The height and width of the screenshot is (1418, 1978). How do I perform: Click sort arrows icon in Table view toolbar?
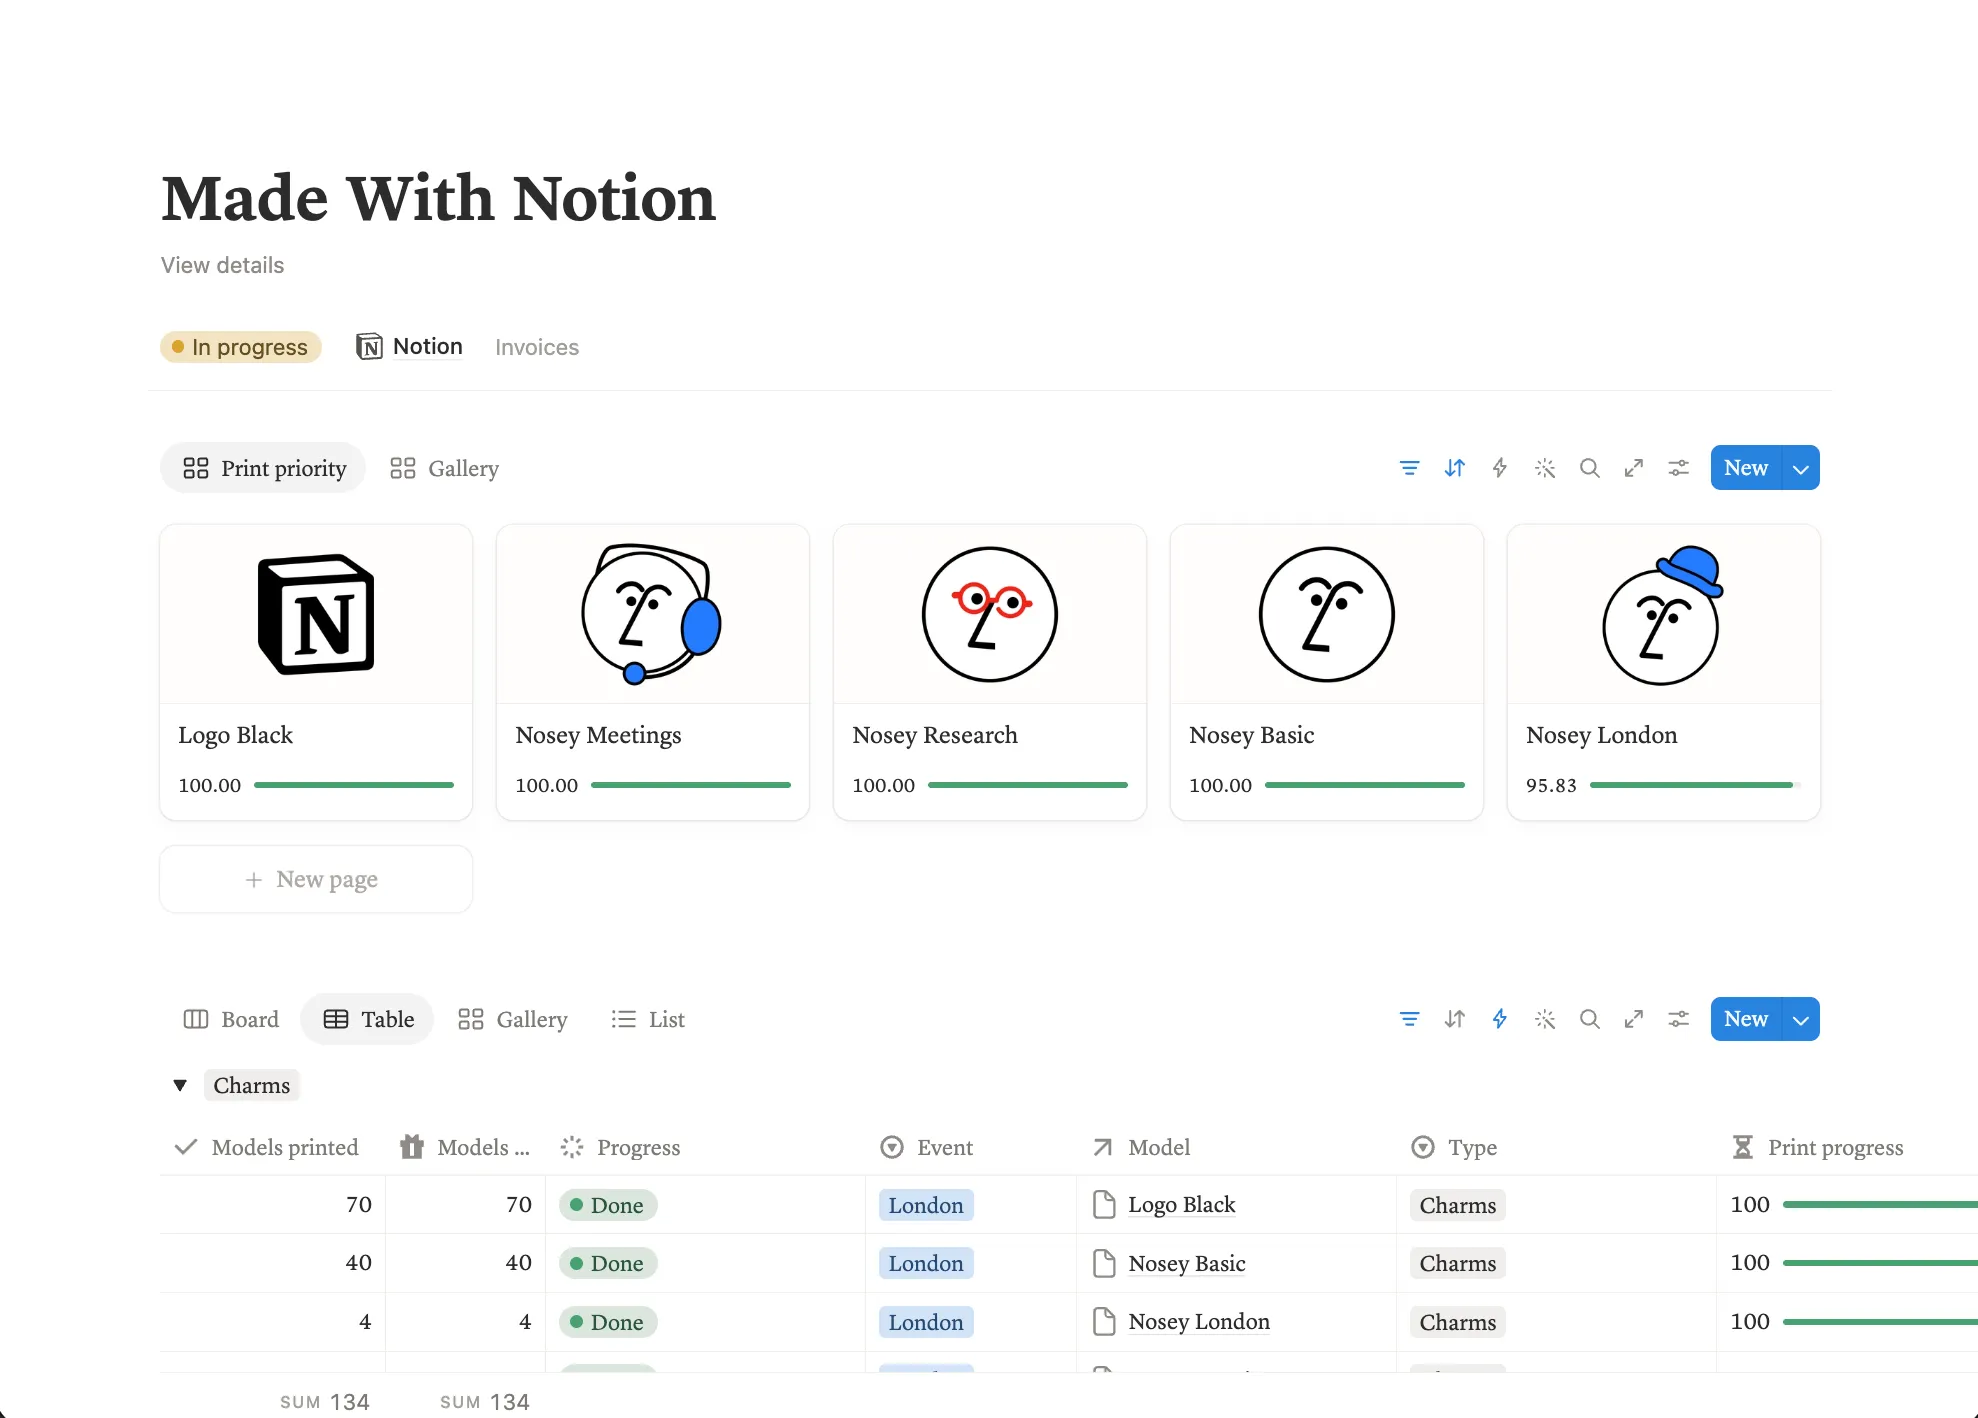[1454, 1019]
